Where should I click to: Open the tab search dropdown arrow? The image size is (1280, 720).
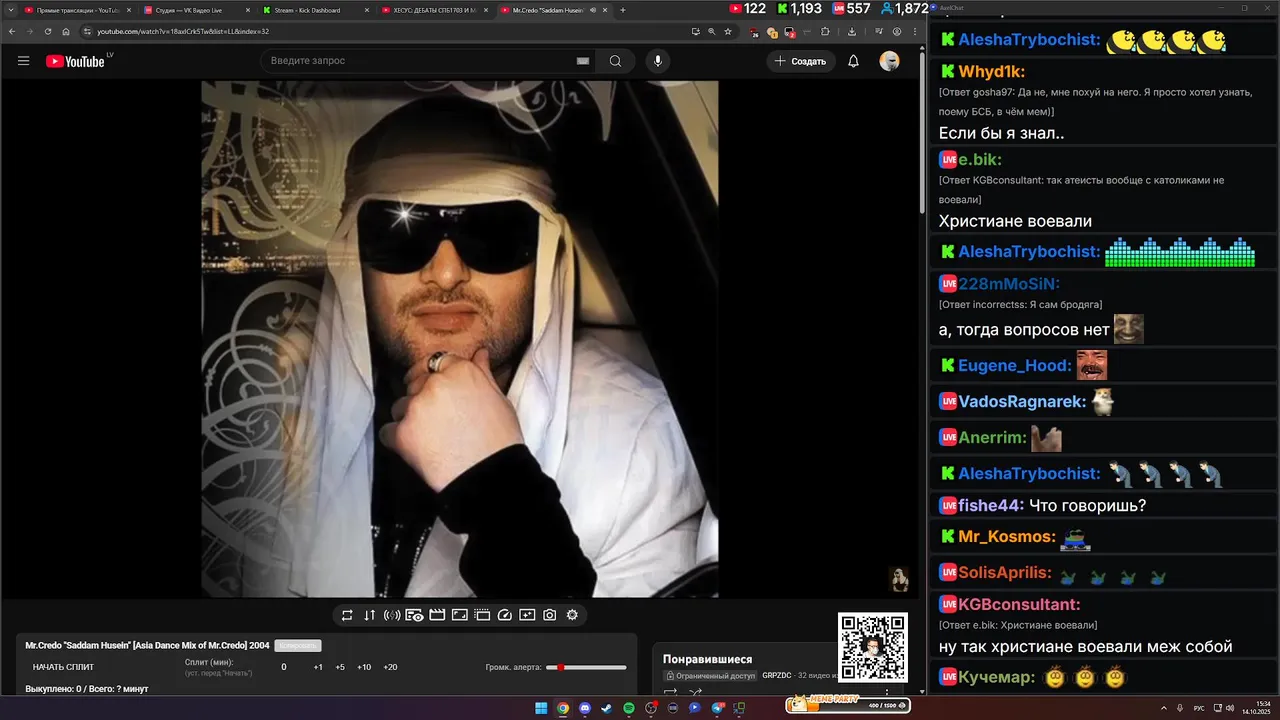(x=10, y=10)
